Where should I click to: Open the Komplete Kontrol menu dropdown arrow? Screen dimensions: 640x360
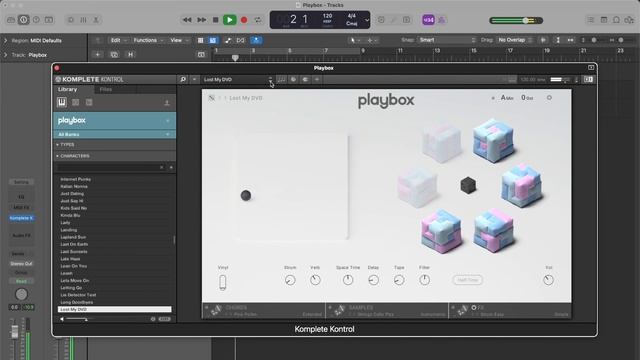tap(194, 79)
